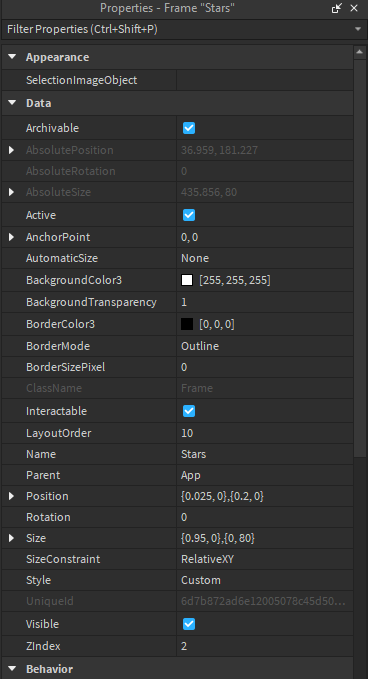This screenshot has width=368, height=679.
Task: Click the BackgroundTransparency property label
Action: pyautogui.click(x=91, y=302)
